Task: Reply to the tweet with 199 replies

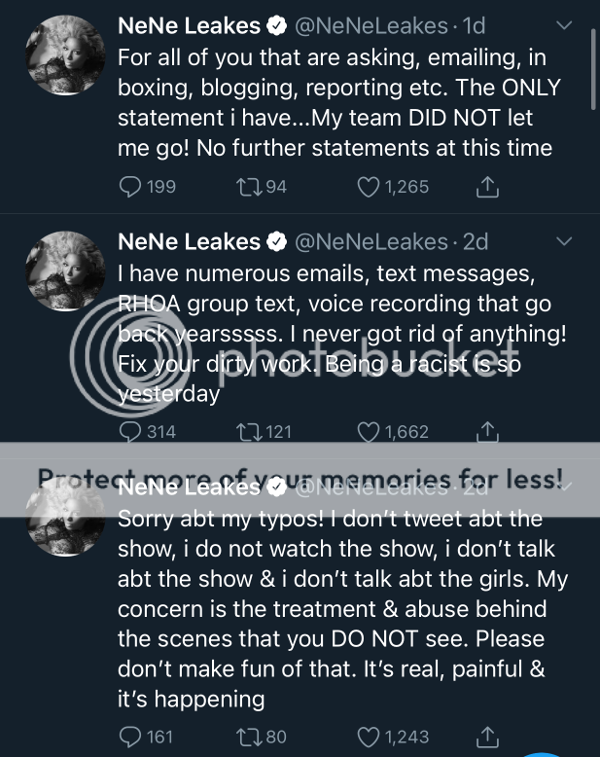Action: (131, 187)
